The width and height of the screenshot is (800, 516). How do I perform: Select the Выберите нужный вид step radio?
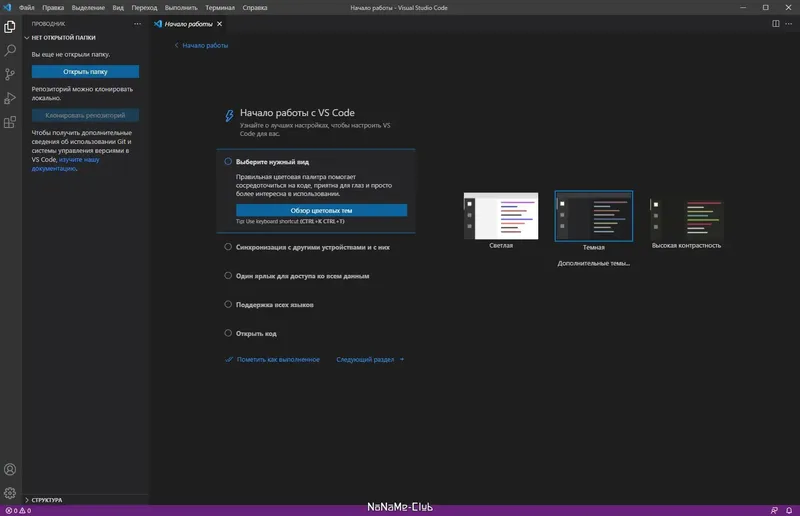coord(228,161)
